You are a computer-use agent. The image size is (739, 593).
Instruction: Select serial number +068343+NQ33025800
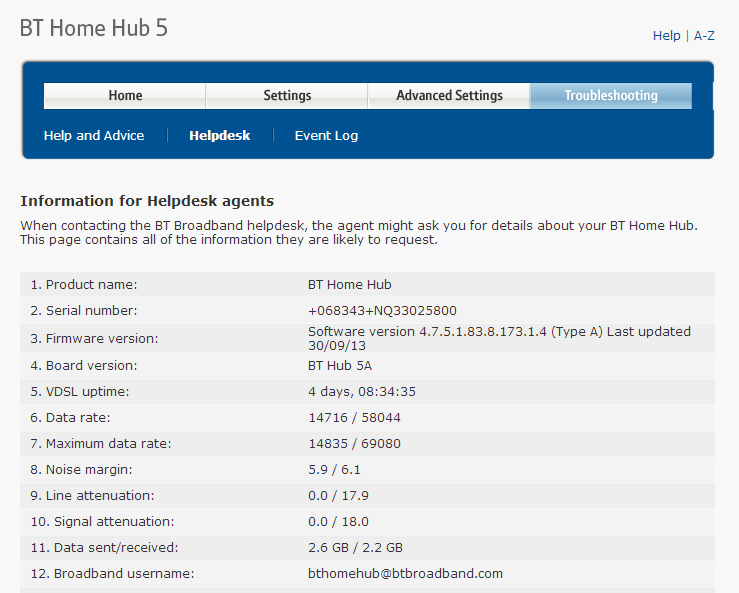pyautogui.click(x=382, y=311)
